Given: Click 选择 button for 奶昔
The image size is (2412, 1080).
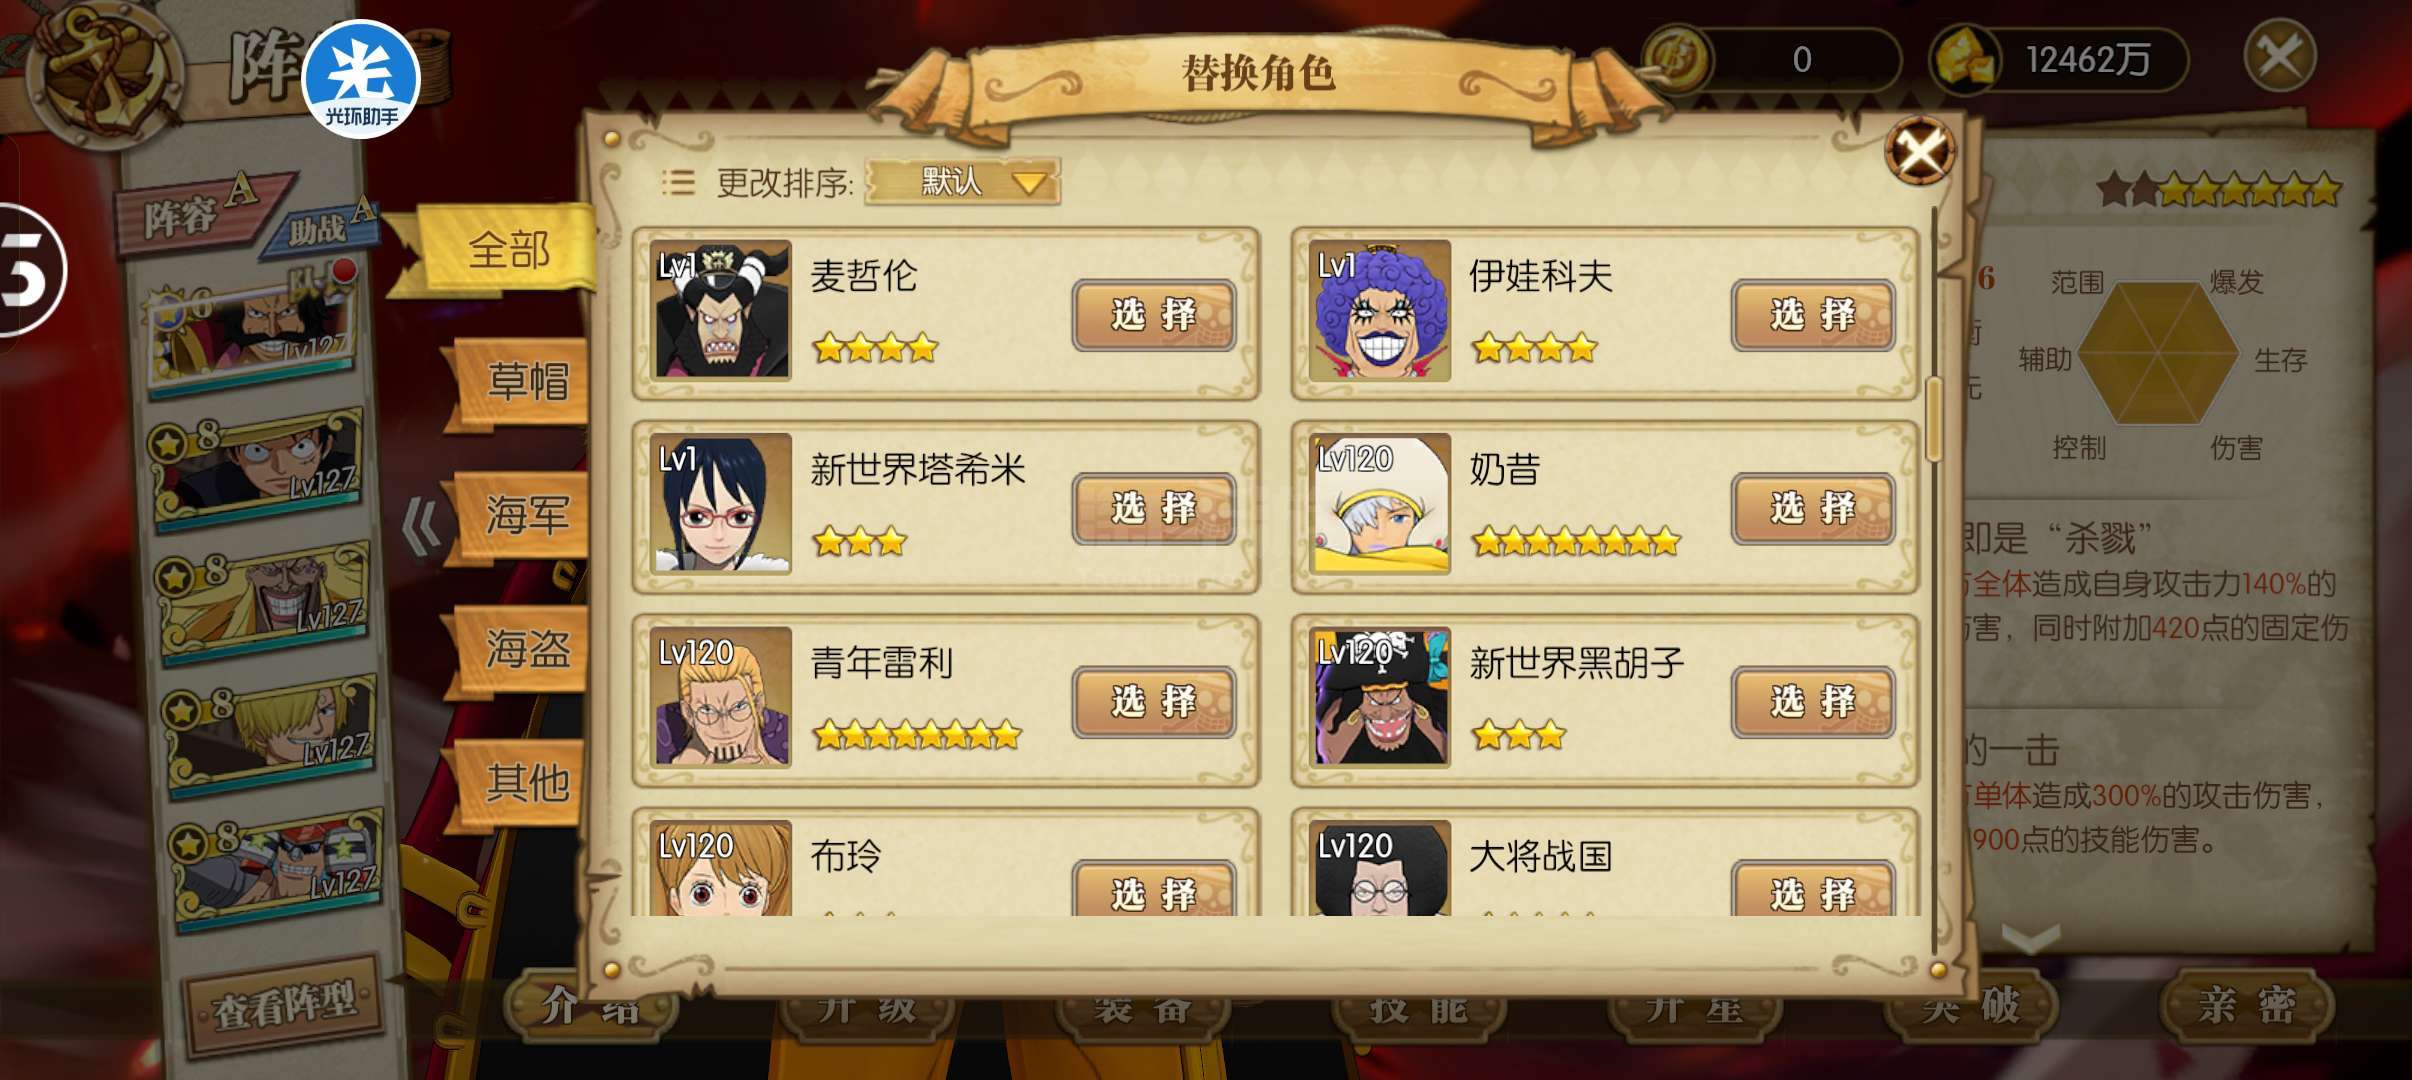Looking at the screenshot, I should click(1812, 508).
